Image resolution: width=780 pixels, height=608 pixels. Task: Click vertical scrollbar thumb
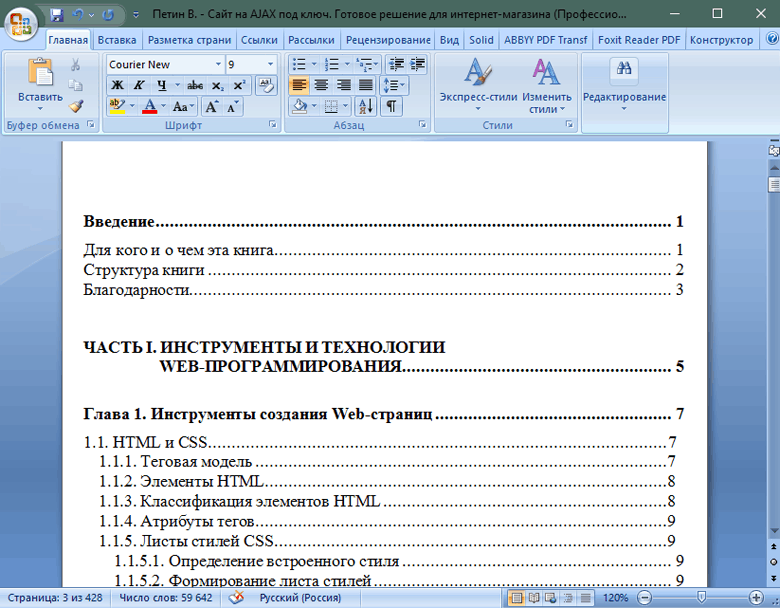[774, 184]
